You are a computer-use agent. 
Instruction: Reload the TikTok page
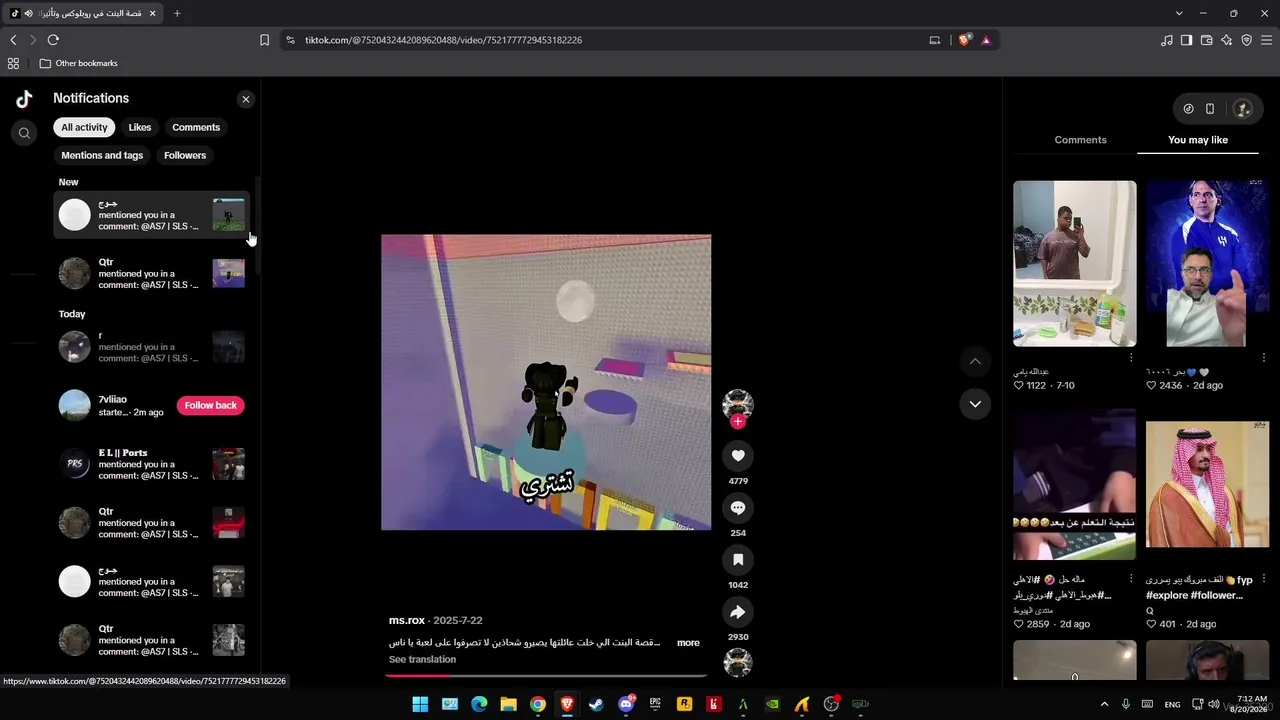pos(53,40)
